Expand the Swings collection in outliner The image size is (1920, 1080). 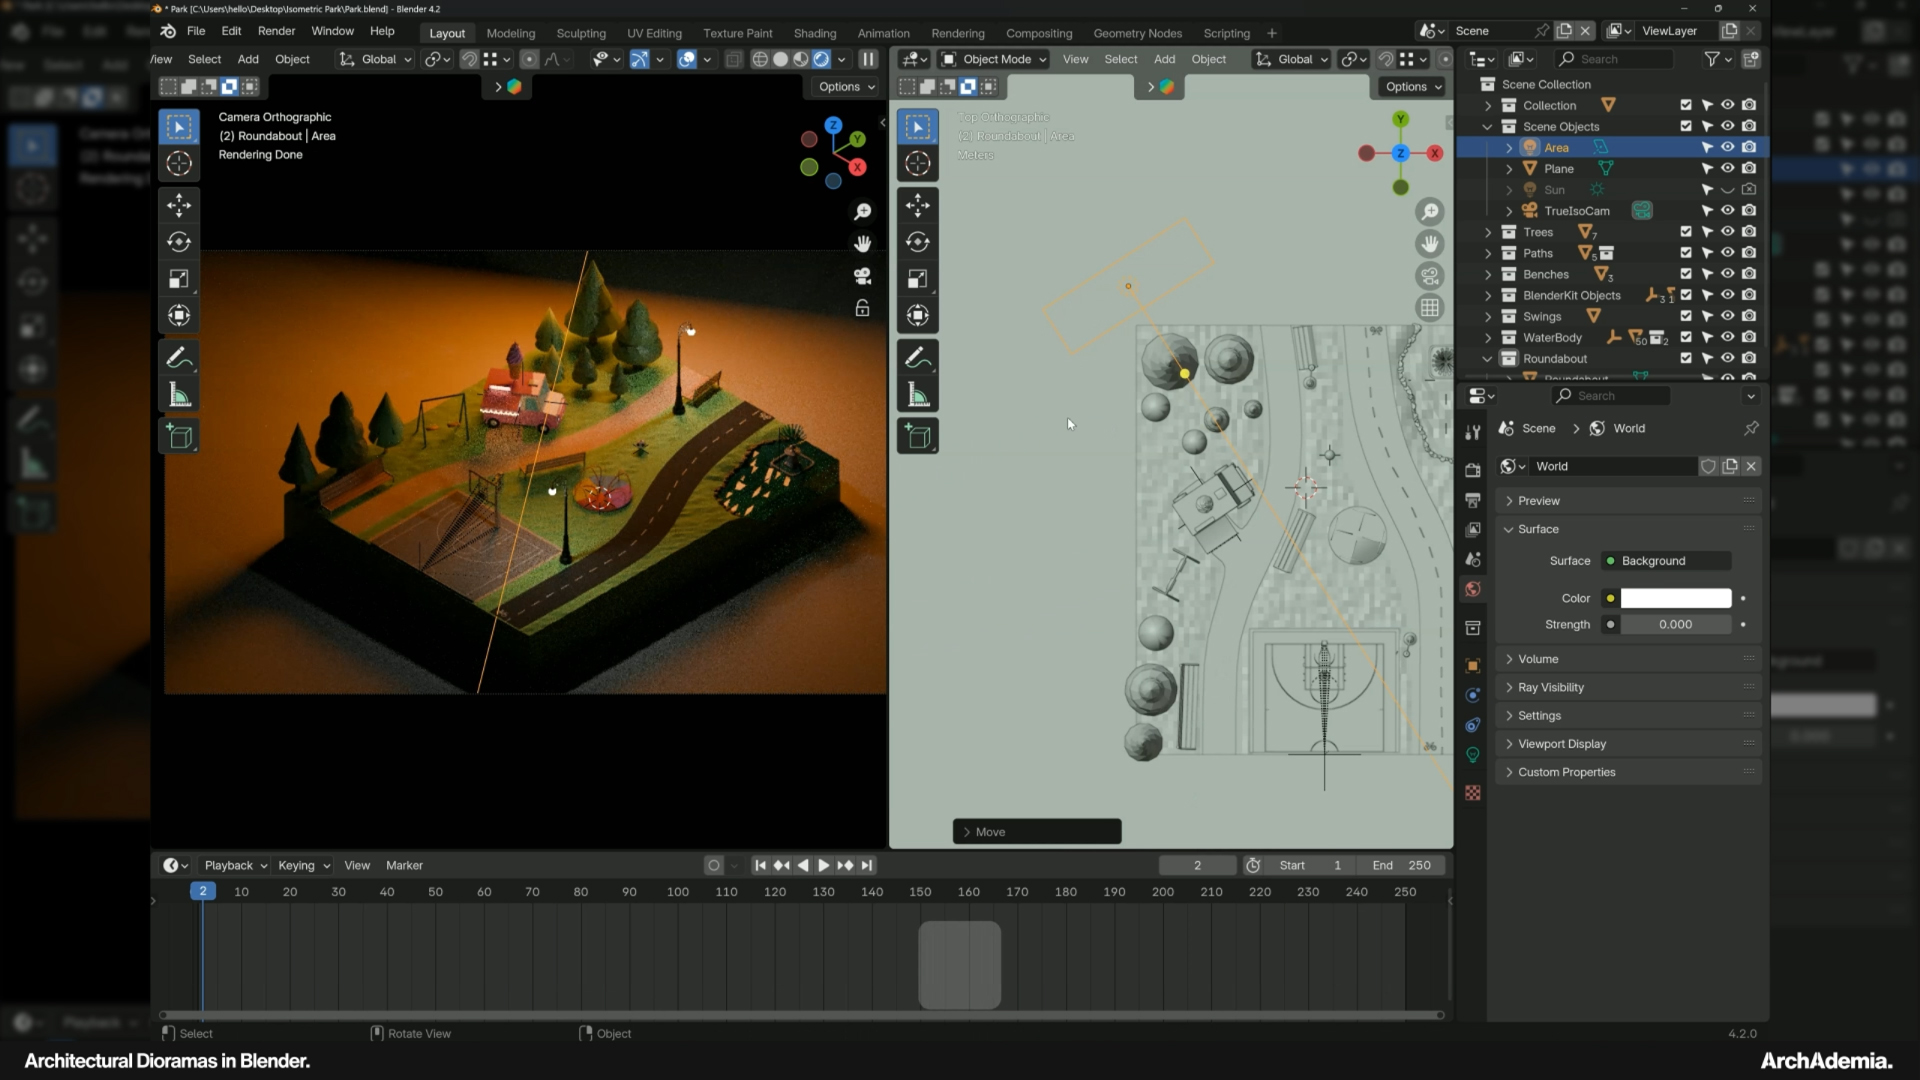point(1488,317)
